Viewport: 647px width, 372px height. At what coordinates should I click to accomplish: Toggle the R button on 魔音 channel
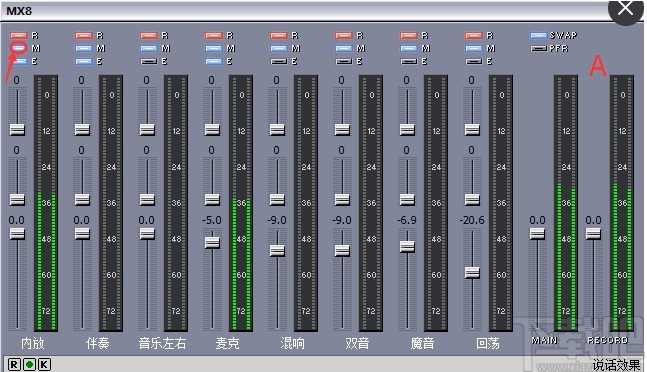pyautogui.click(x=409, y=35)
